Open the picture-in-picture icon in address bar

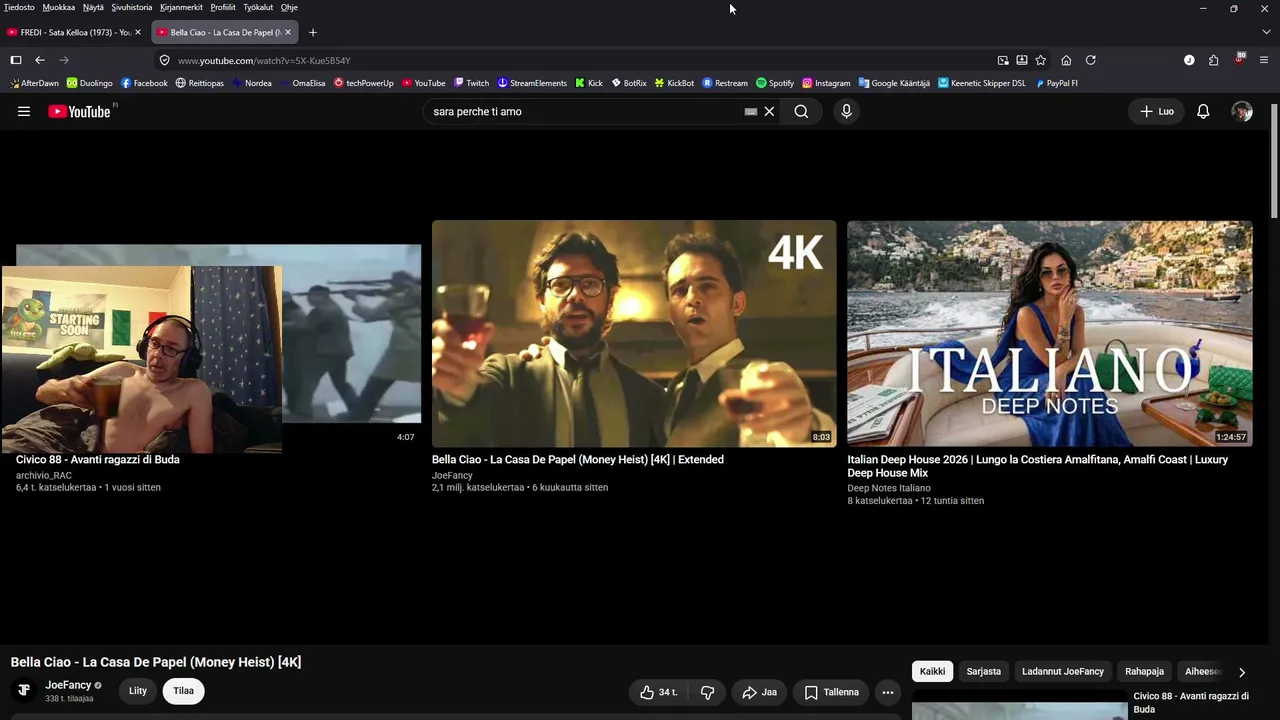tap(1003, 60)
